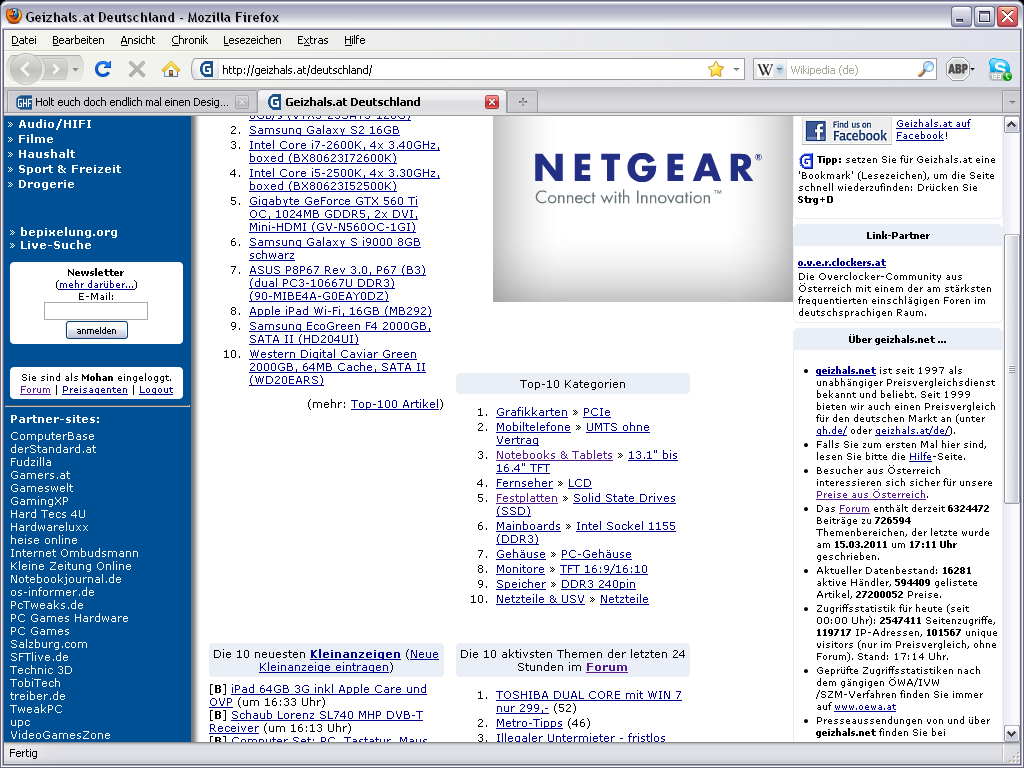
Task: Open the www.oewa.at link
Action: [865, 707]
